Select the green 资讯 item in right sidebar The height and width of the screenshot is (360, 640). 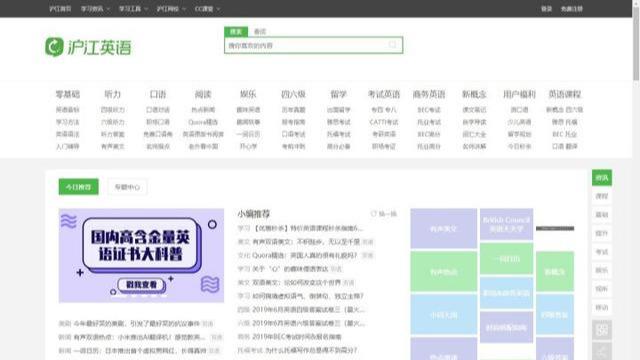(602, 178)
